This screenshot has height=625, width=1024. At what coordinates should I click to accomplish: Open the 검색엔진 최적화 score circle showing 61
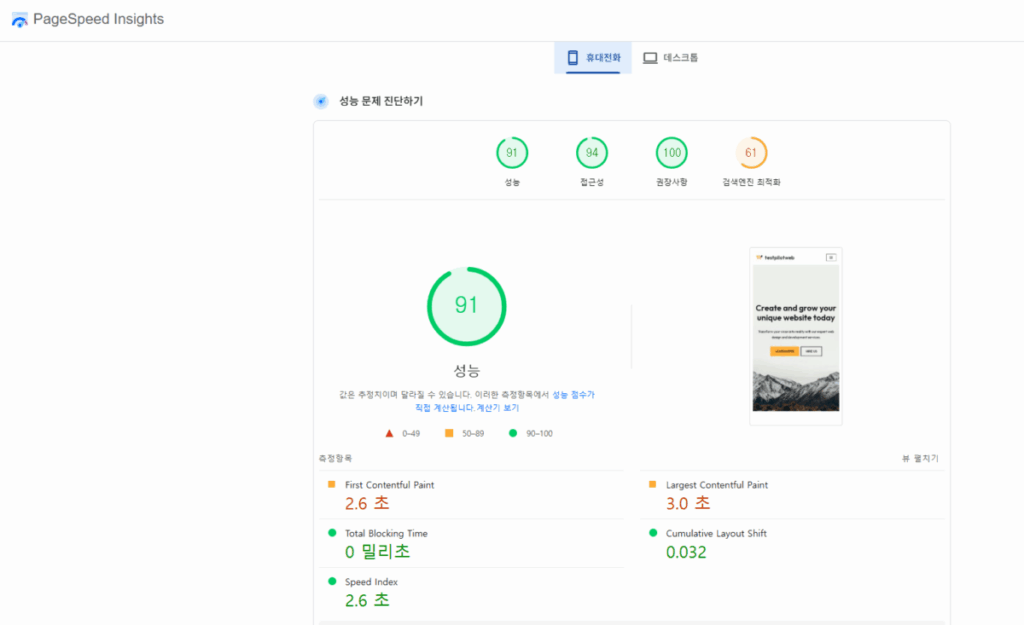[751, 152]
